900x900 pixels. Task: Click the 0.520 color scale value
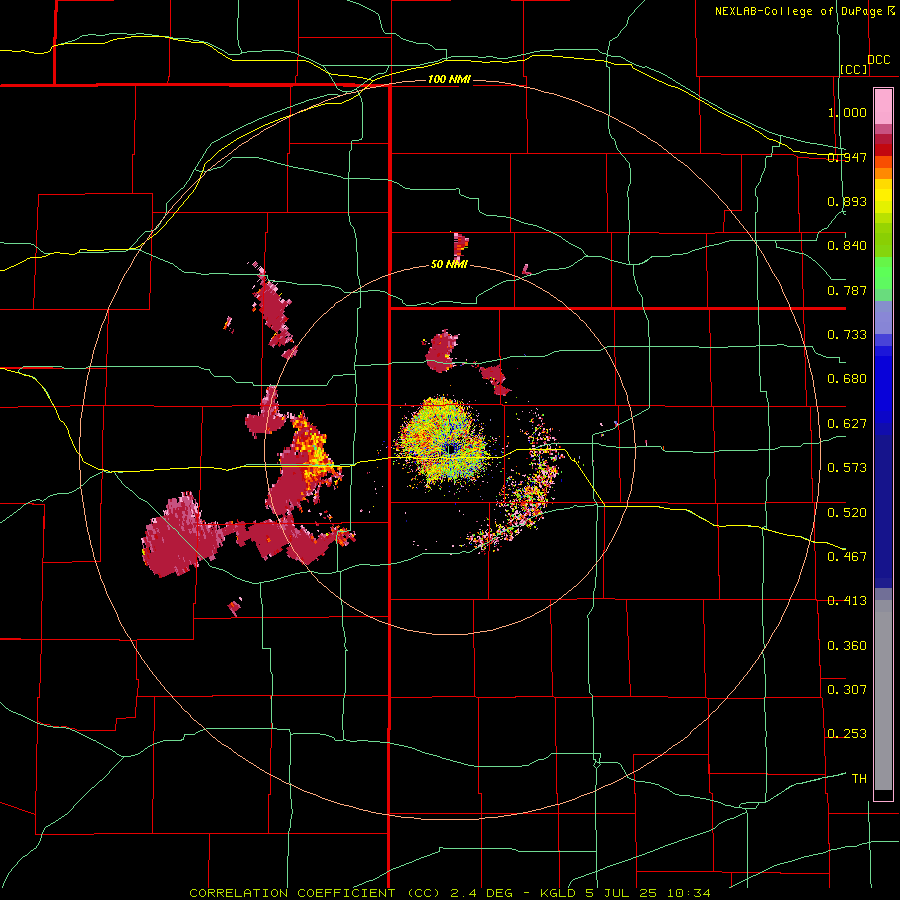tap(847, 512)
